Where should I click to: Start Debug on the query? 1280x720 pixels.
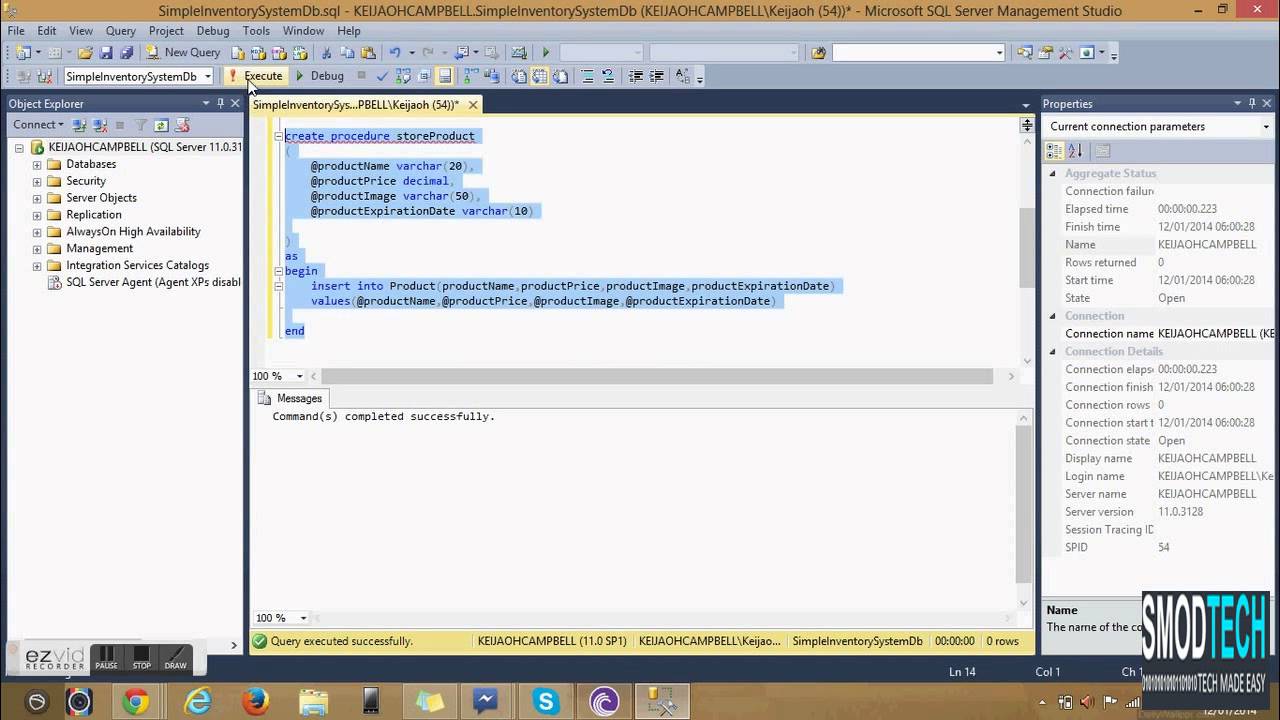(x=319, y=76)
